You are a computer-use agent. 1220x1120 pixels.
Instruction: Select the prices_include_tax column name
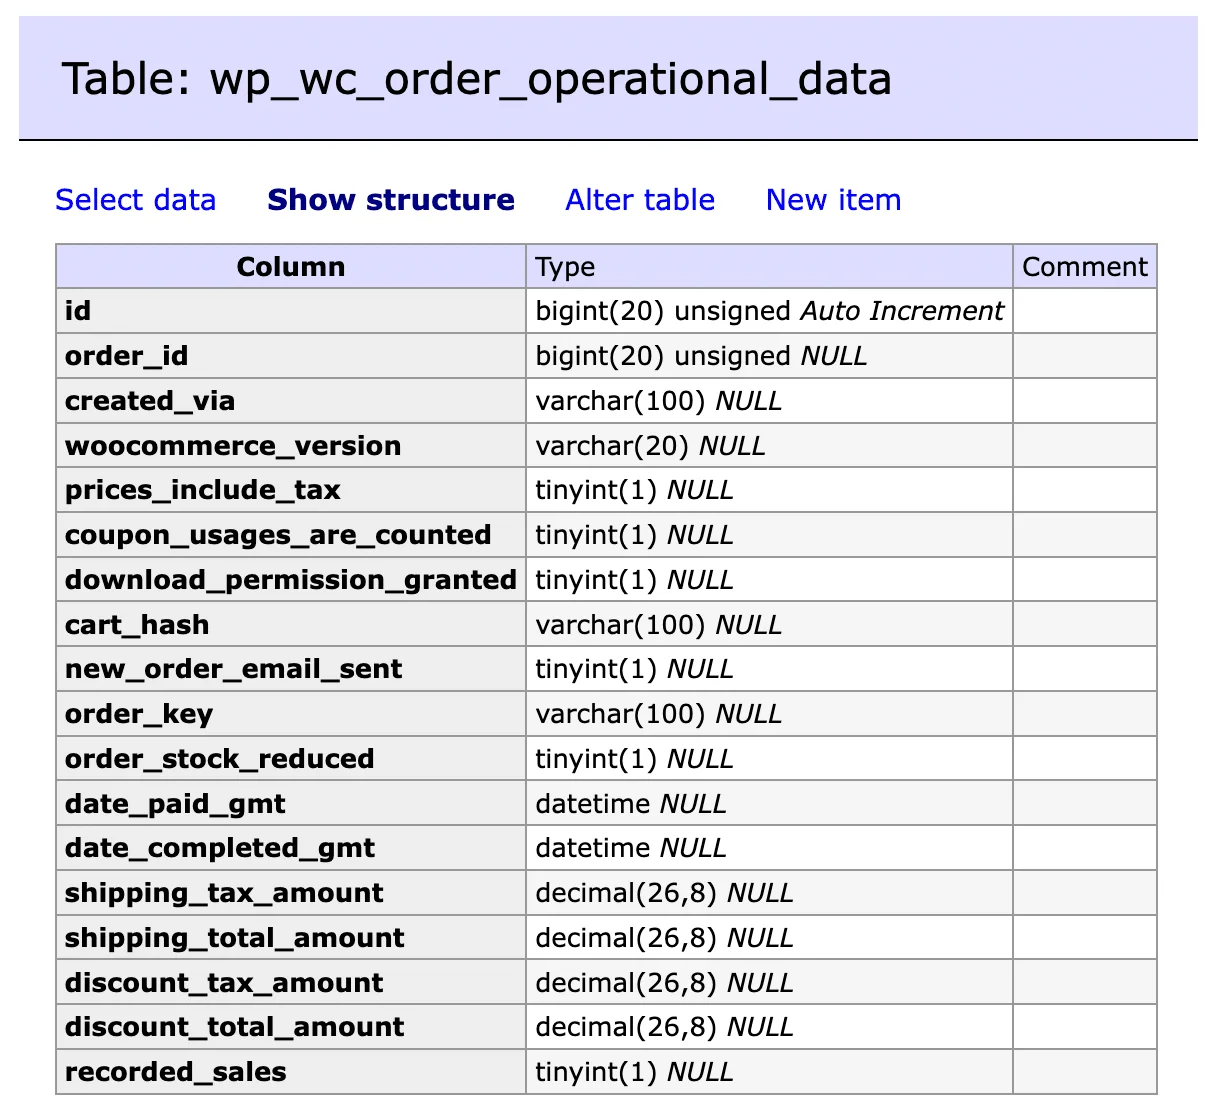pyautogui.click(x=203, y=490)
